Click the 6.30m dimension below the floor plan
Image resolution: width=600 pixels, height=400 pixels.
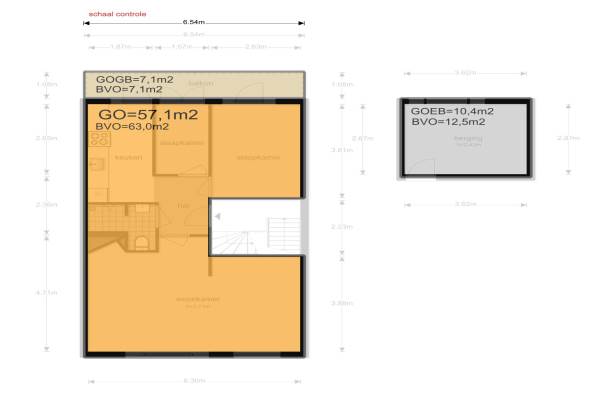pos(195,381)
